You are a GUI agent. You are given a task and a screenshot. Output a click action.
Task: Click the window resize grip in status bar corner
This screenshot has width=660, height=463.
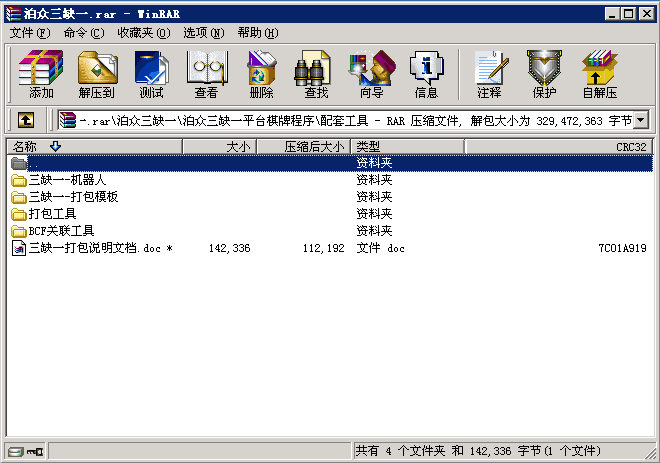651,453
